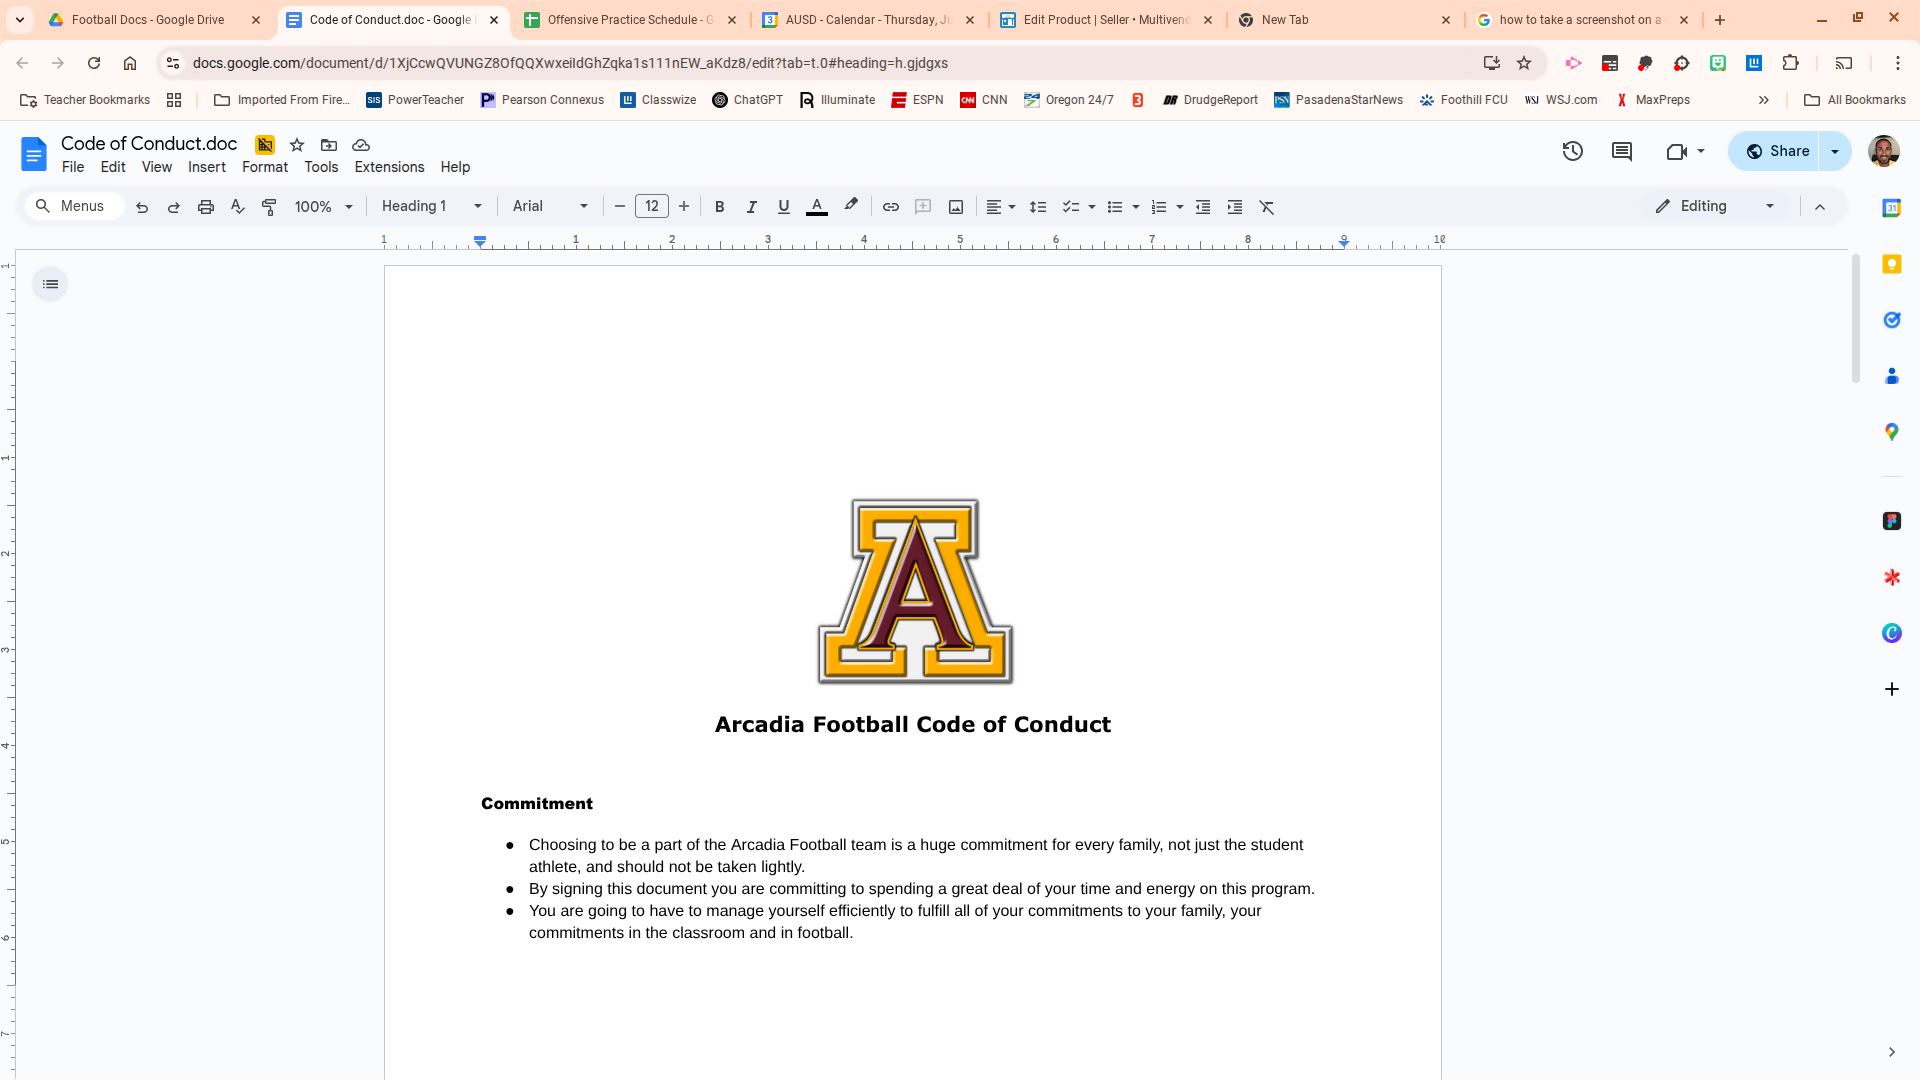Screen dimensions: 1920x1080
Task: Open zoom level dropdown
Action: (324, 207)
